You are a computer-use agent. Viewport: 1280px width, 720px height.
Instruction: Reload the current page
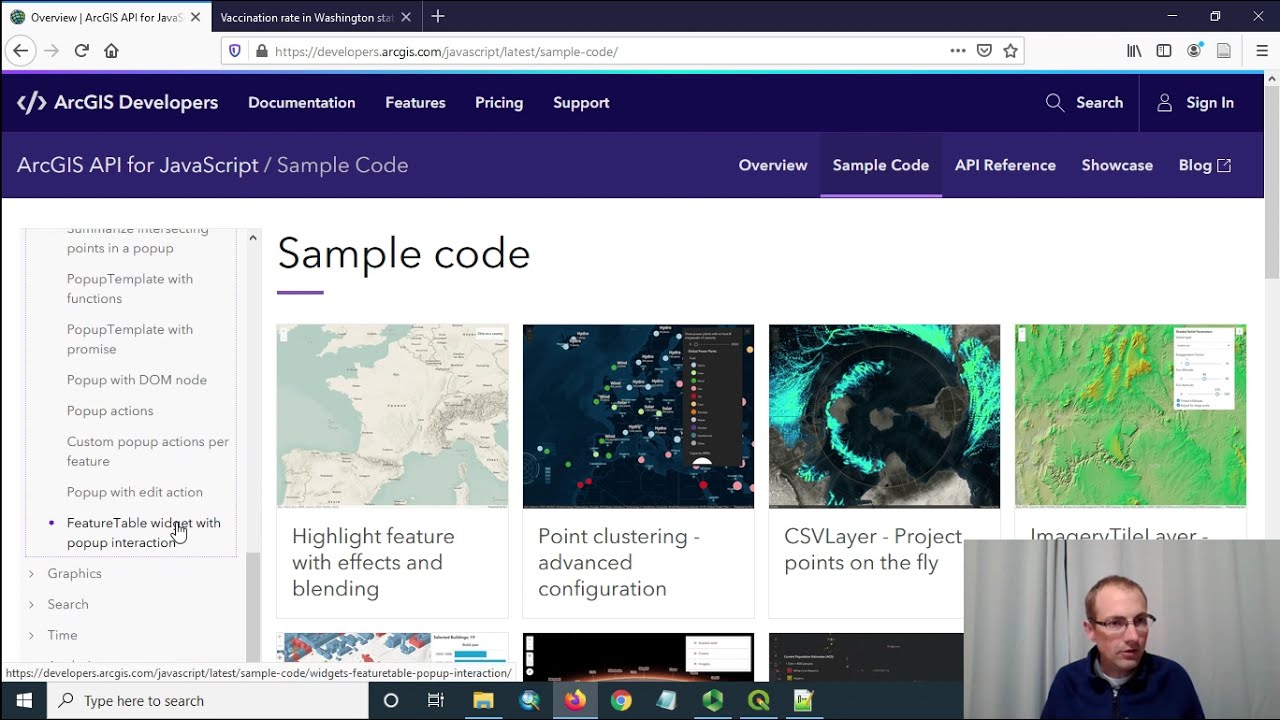pos(82,51)
